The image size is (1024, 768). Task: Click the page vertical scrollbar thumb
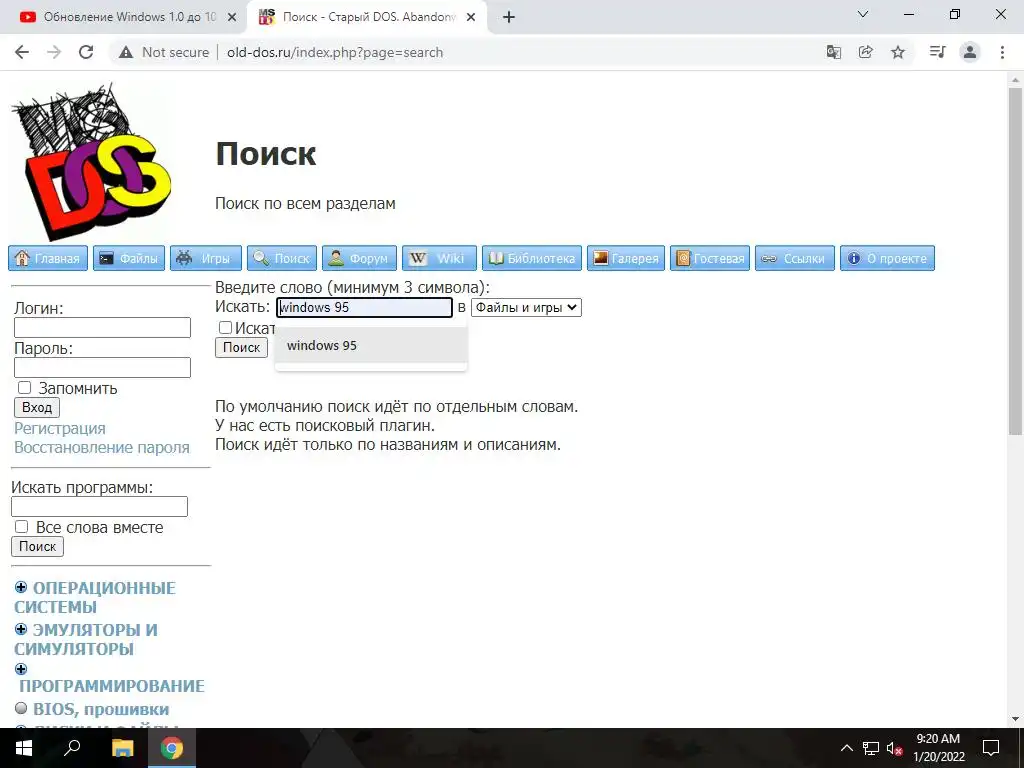pyautogui.click(x=1016, y=261)
